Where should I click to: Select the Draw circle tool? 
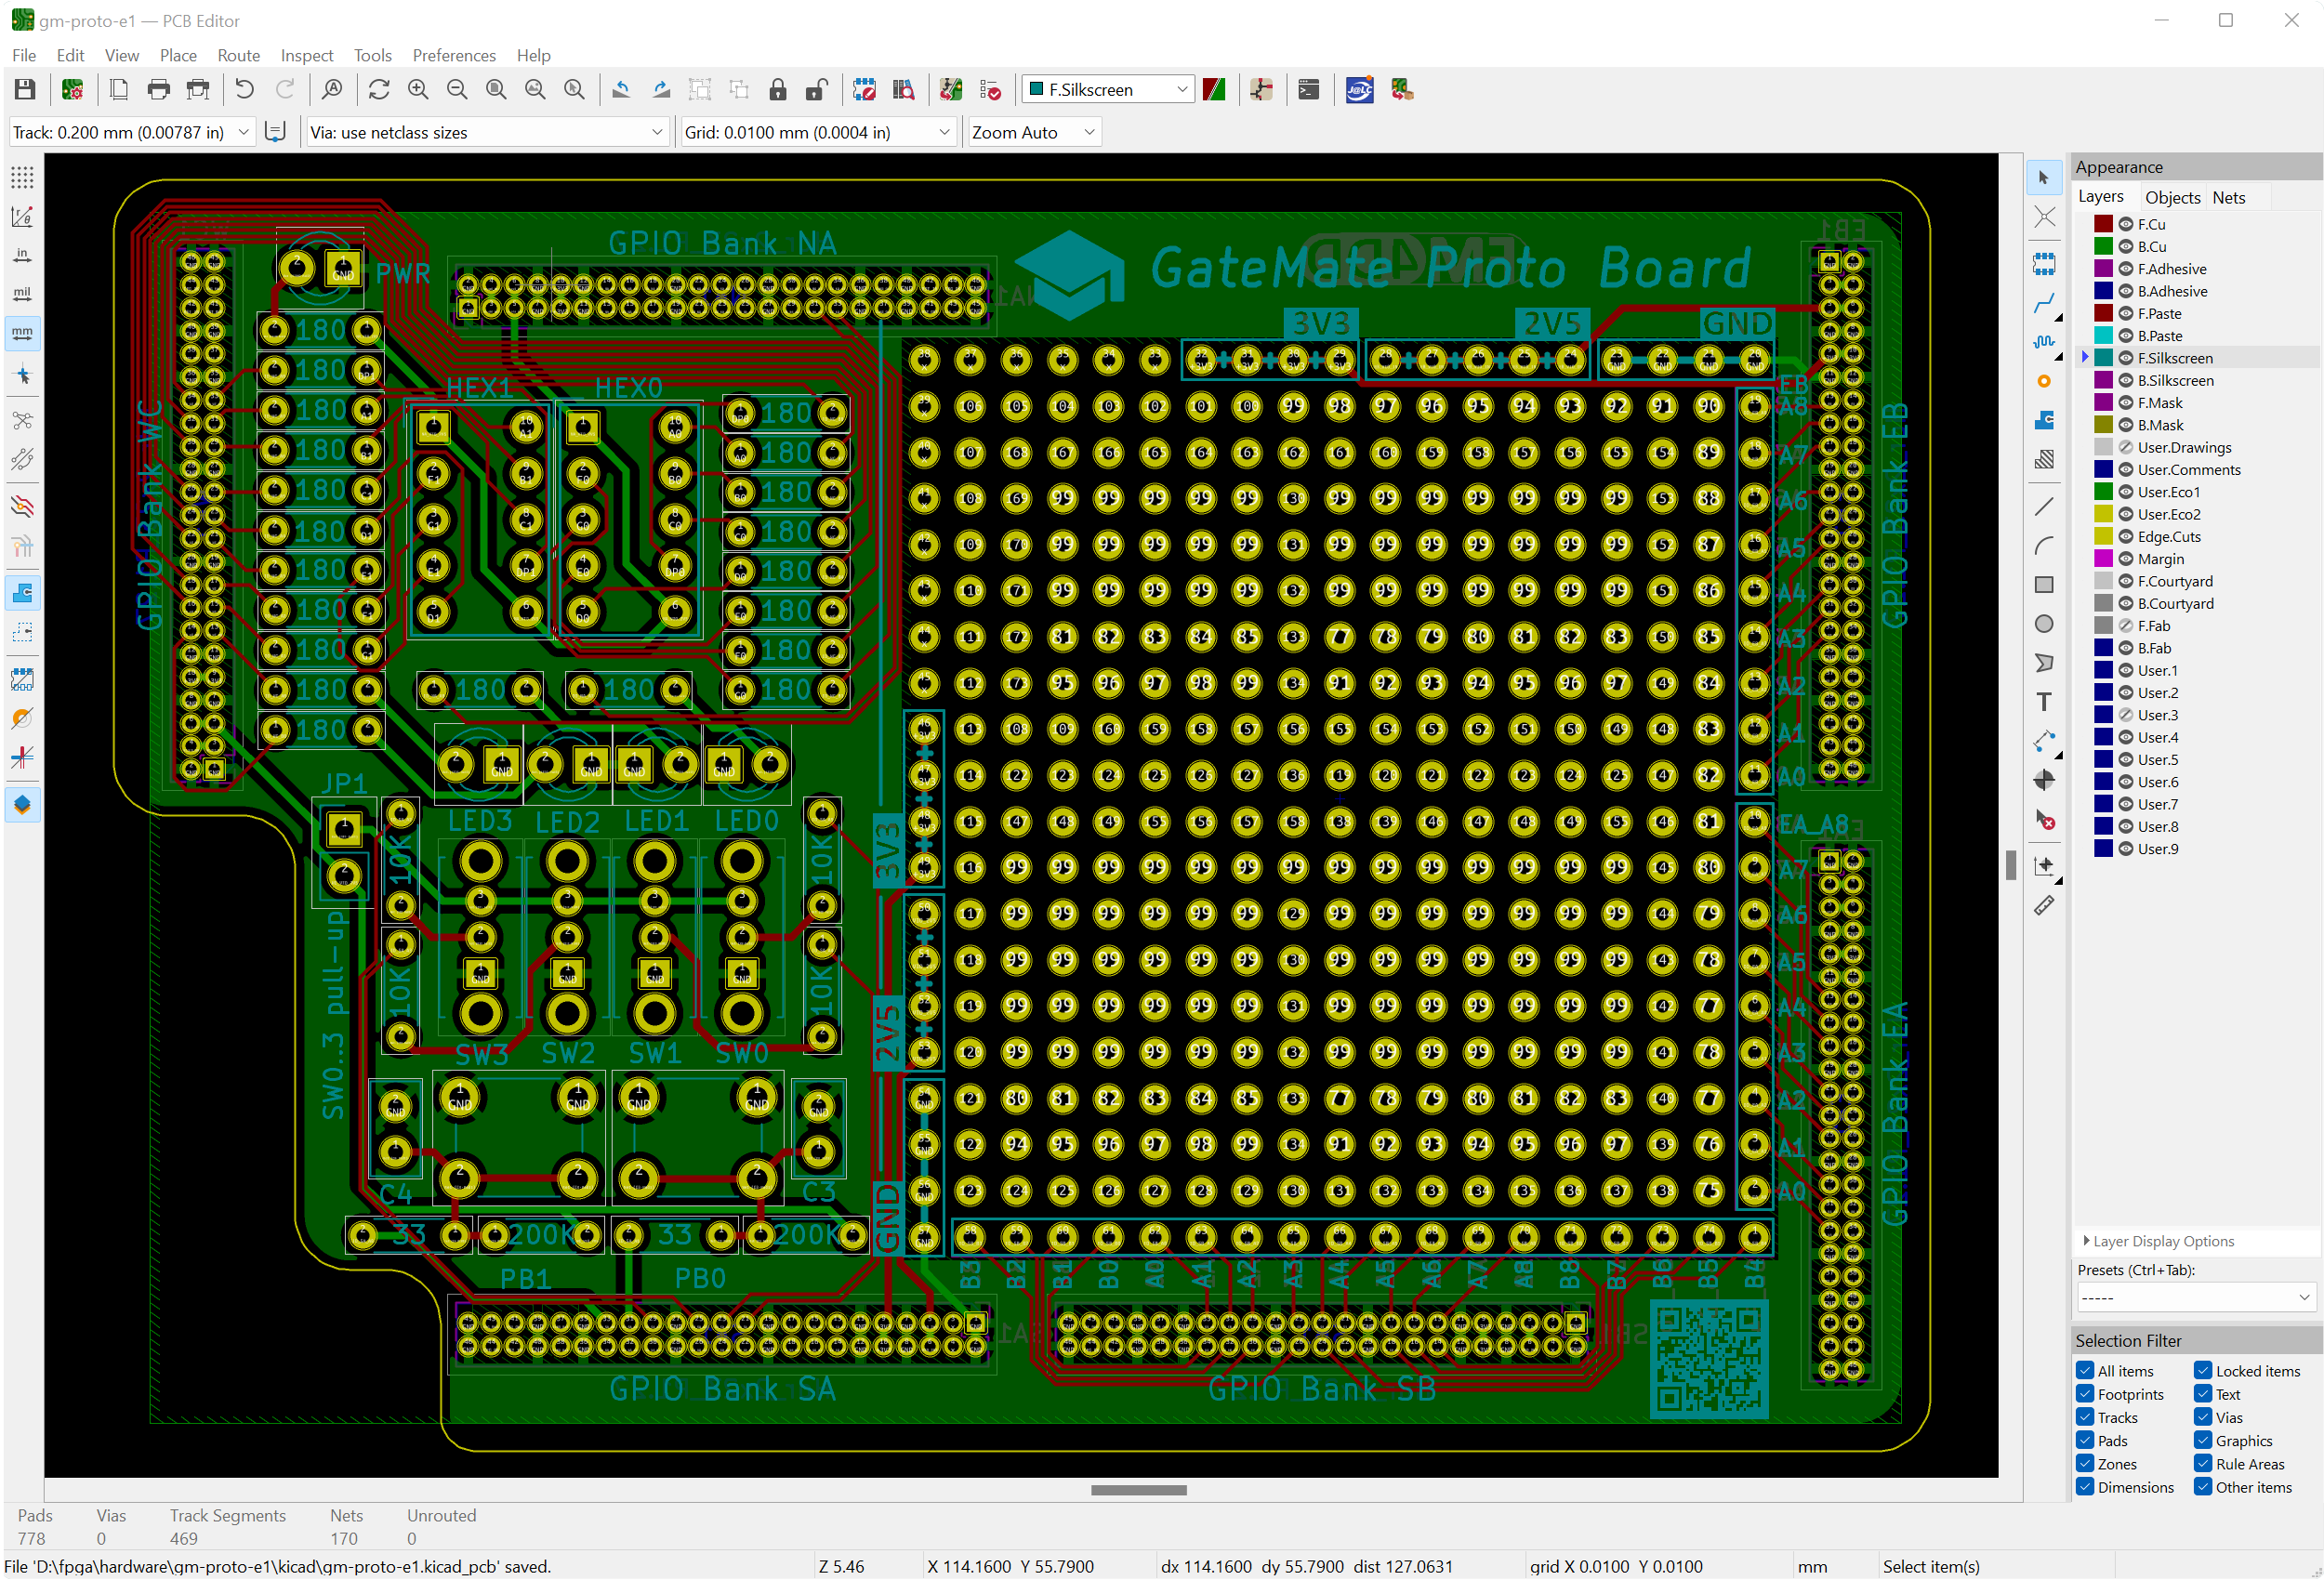(2044, 624)
